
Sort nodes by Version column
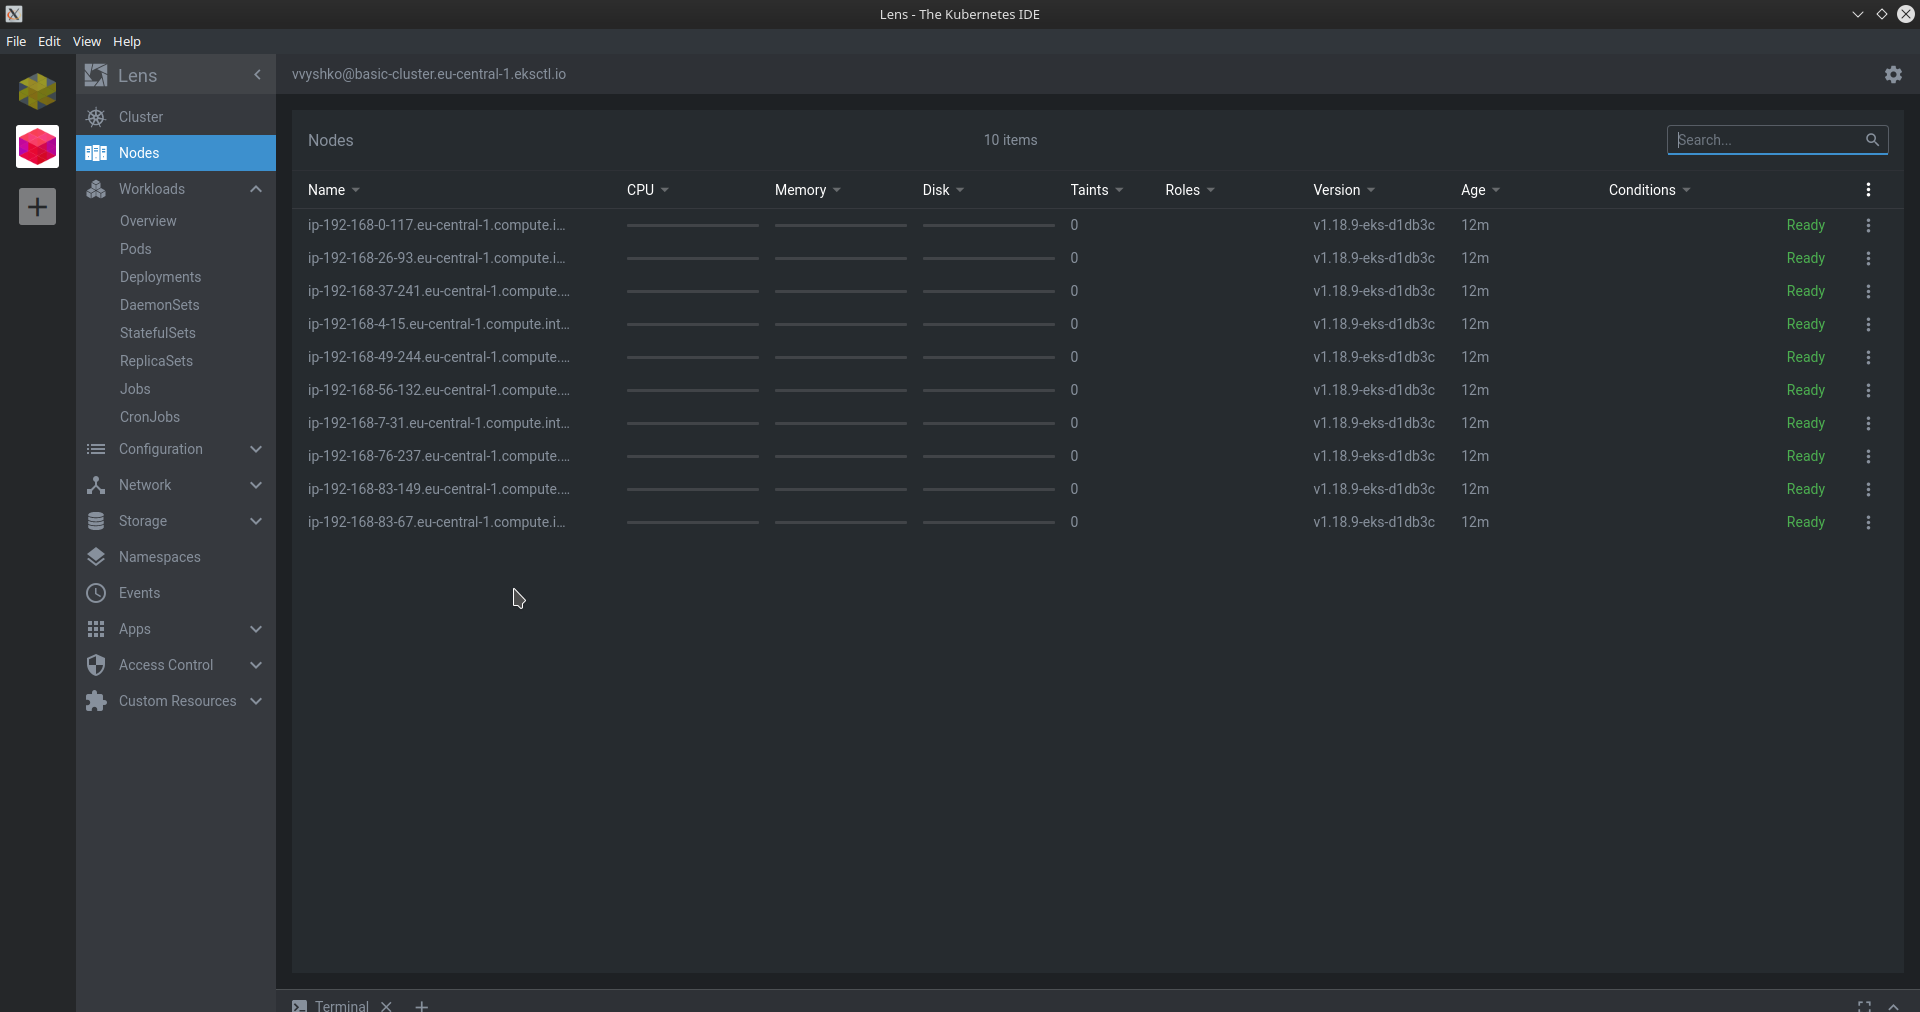[1343, 190]
